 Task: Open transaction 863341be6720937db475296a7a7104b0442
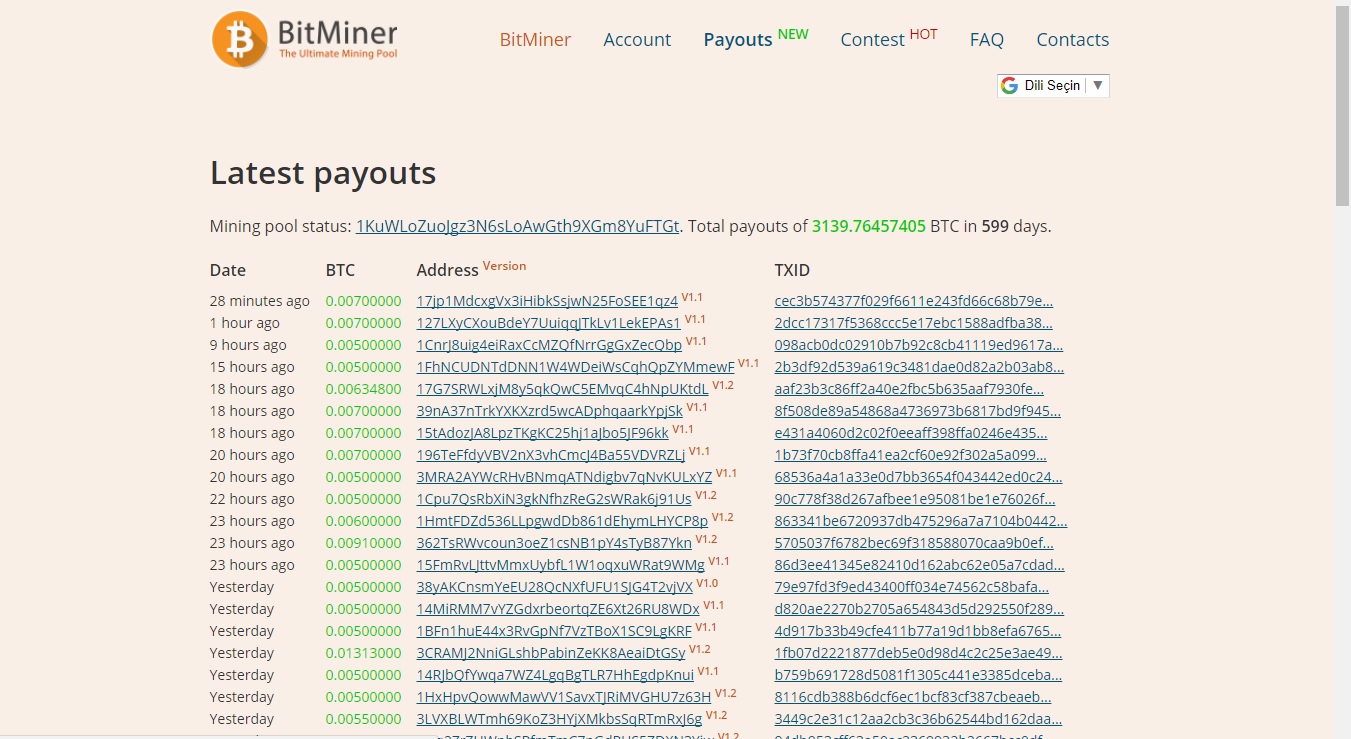pyautogui.click(x=921, y=521)
